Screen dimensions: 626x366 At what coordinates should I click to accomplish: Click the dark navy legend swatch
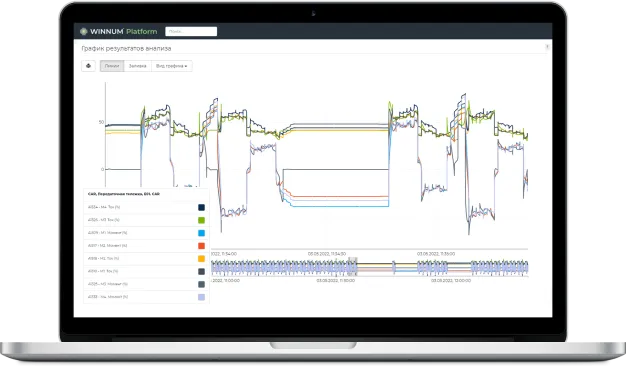point(201,207)
